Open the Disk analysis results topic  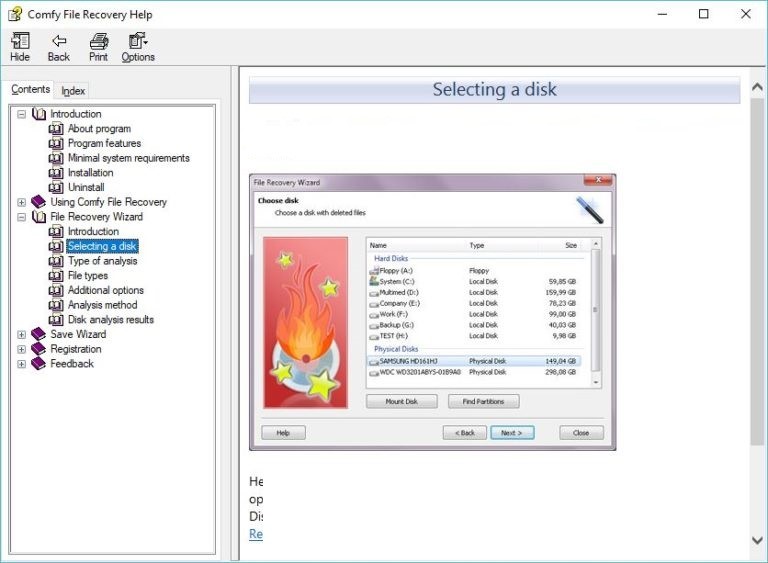click(x=111, y=319)
